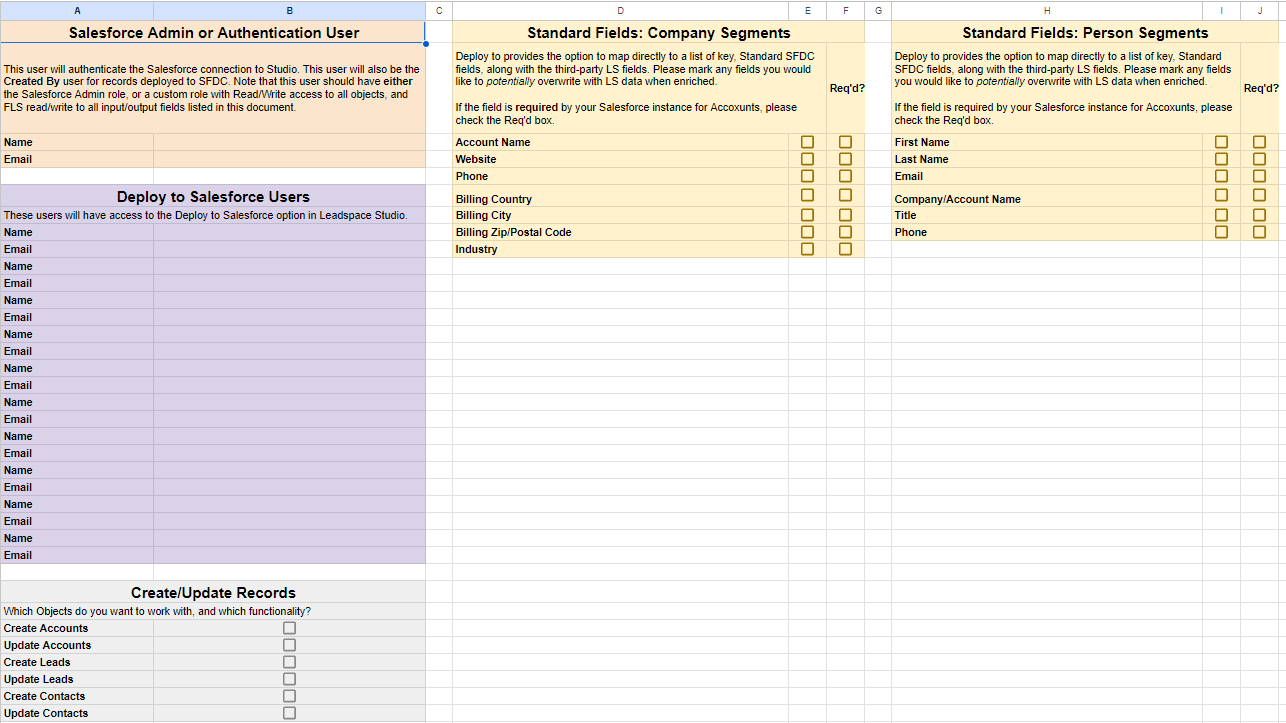Check Company Segments Phone Req'd checkbox
This screenshot has height=723, width=1286.
tap(845, 176)
